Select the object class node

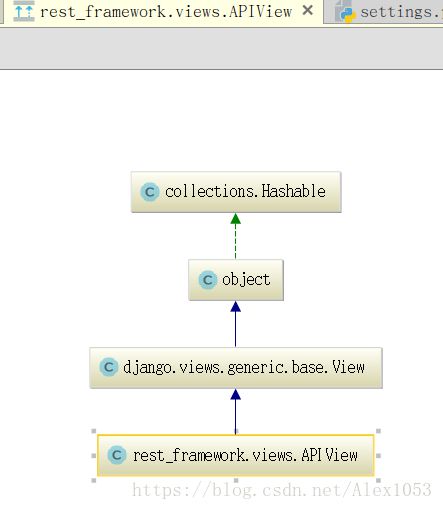pos(236,280)
